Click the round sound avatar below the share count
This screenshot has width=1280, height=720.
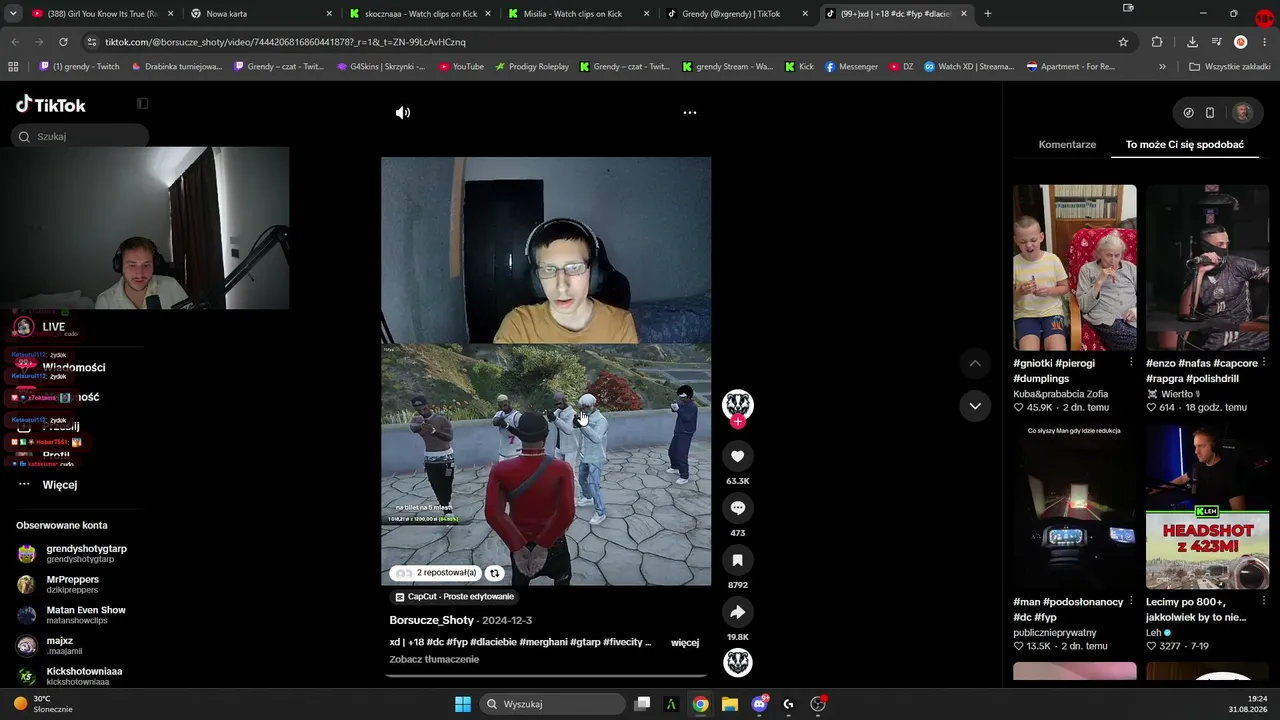[x=738, y=662]
